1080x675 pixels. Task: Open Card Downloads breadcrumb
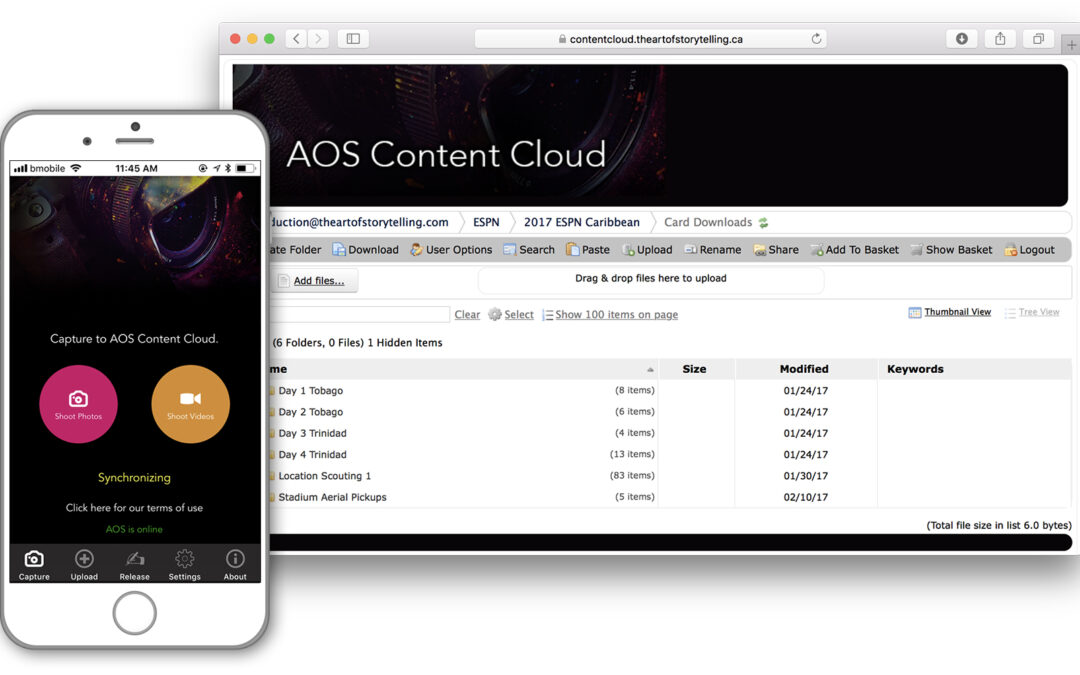click(708, 222)
